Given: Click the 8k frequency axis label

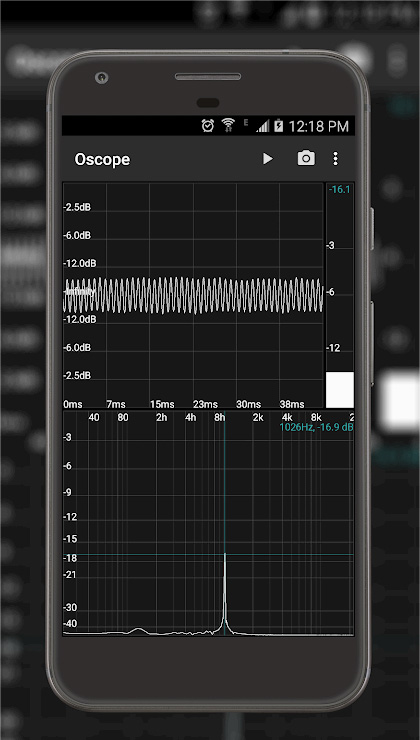Looking at the screenshot, I should point(316,418).
